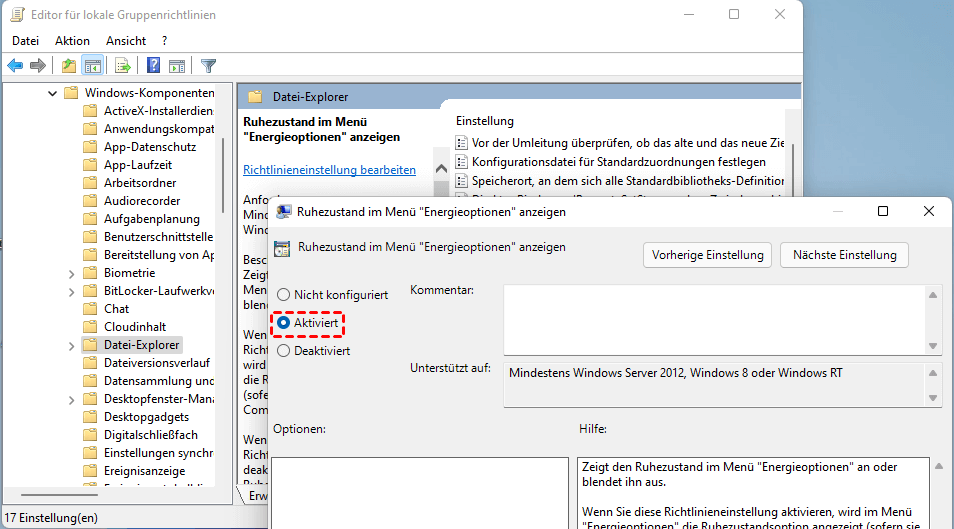The image size is (954, 529).
Task: Click folder icon next to App-Datenschutz
Action: [x=90, y=147]
